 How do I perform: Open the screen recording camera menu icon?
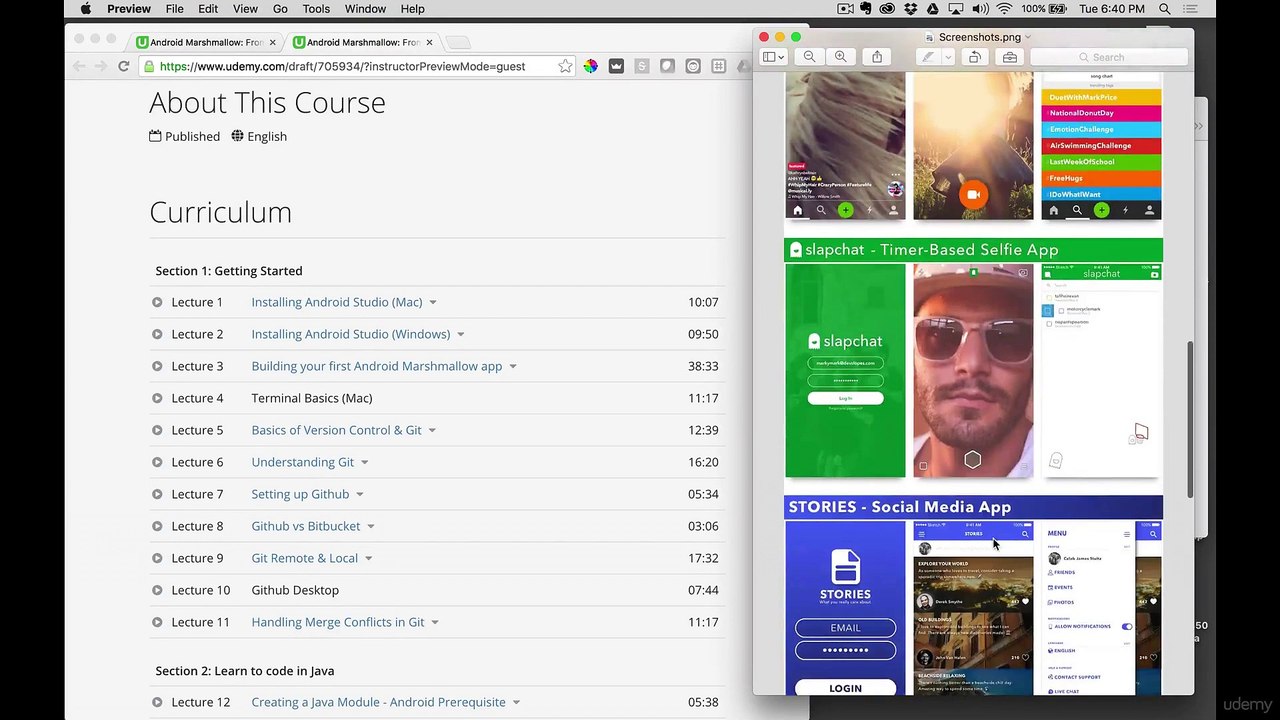pos(845,9)
